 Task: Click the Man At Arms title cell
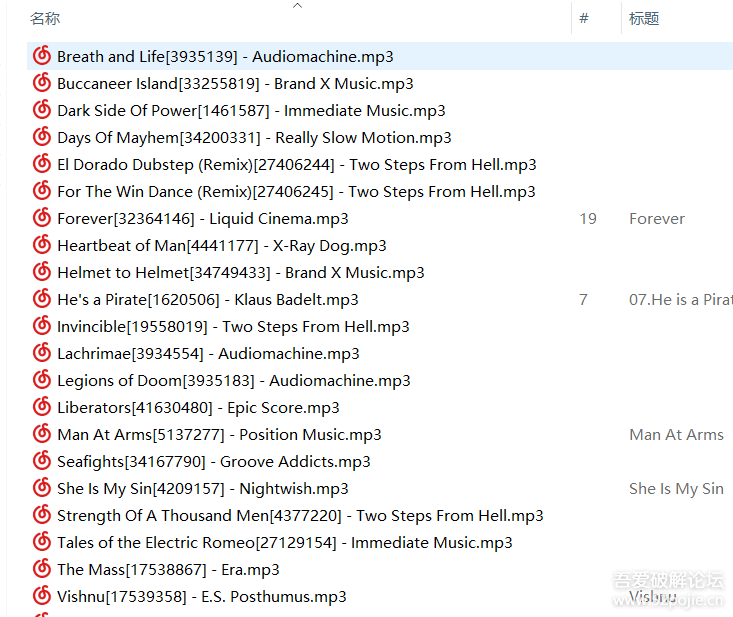click(676, 435)
